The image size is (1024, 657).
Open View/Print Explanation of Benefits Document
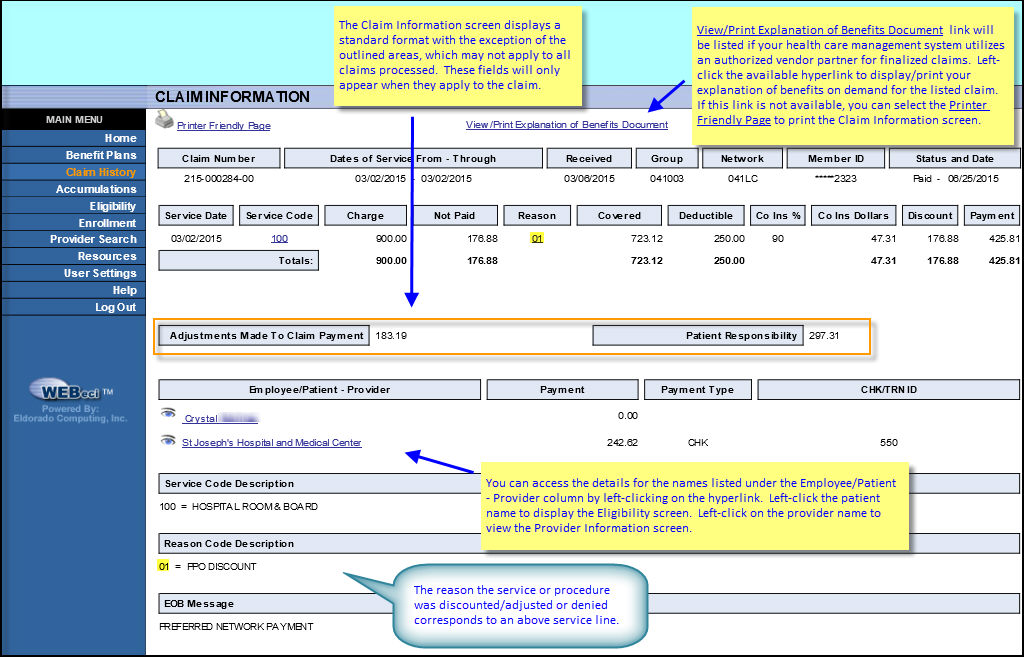567,124
